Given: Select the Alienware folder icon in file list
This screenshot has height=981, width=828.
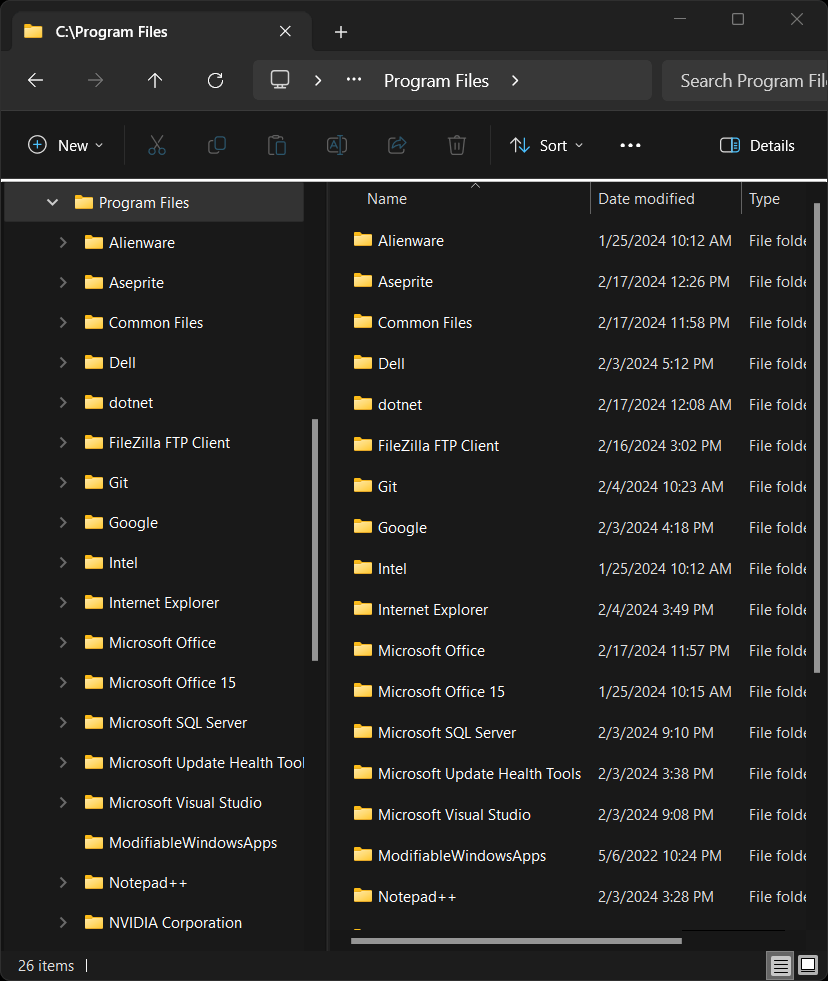Looking at the screenshot, I should coord(362,240).
